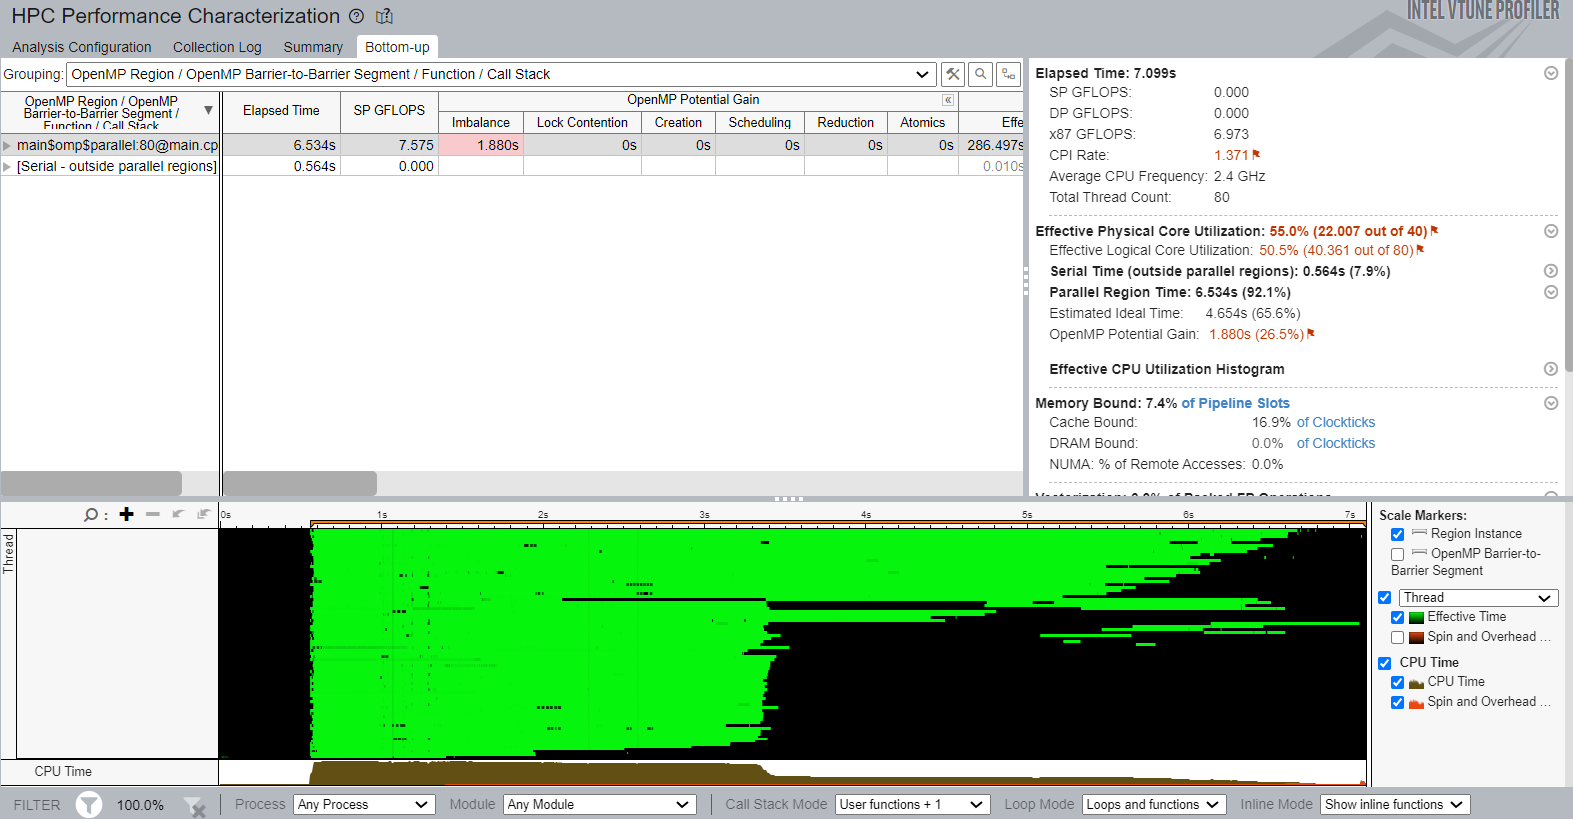
Task: Click the undo previous zoom arrow icon
Action: tap(178, 514)
